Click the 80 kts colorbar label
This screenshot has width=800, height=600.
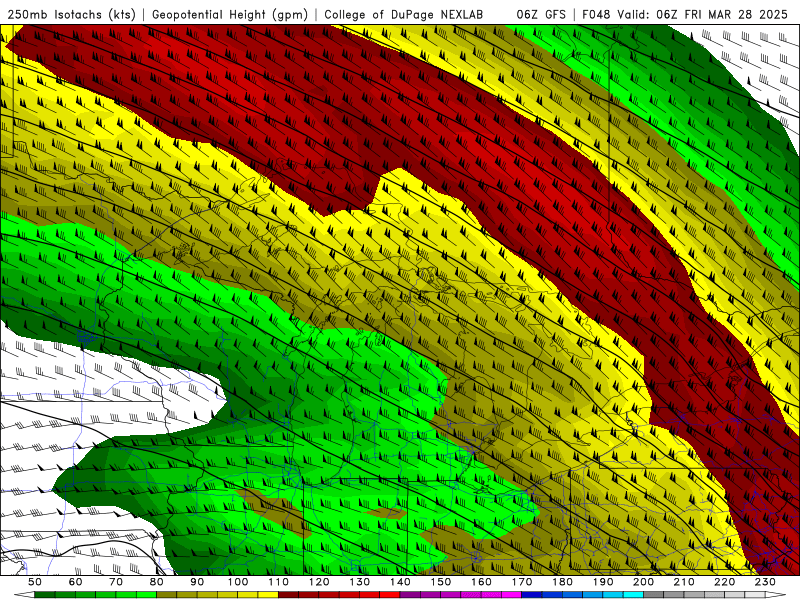[x=157, y=582]
